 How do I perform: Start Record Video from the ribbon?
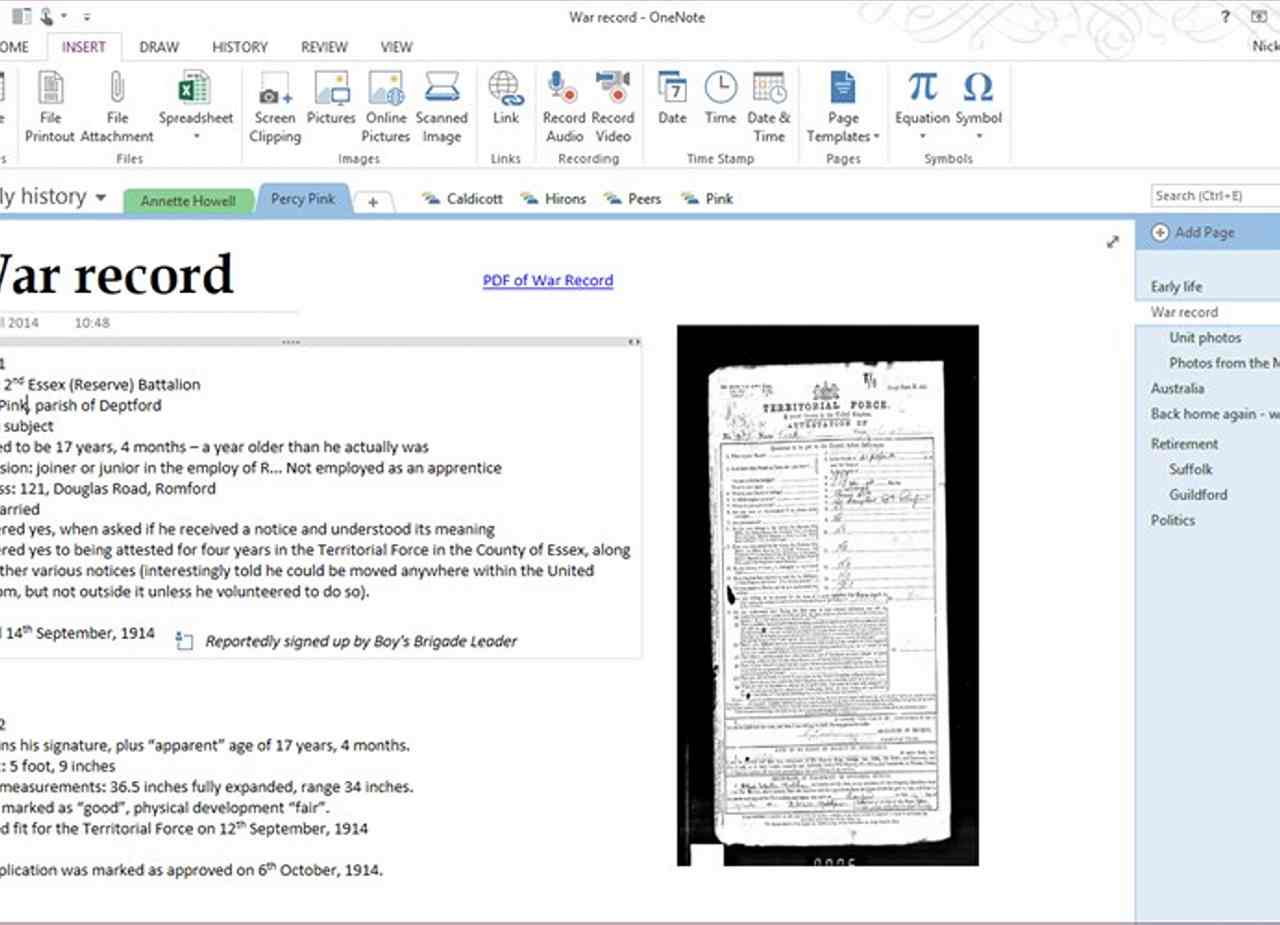pyautogui.click(x=612, y=91)
